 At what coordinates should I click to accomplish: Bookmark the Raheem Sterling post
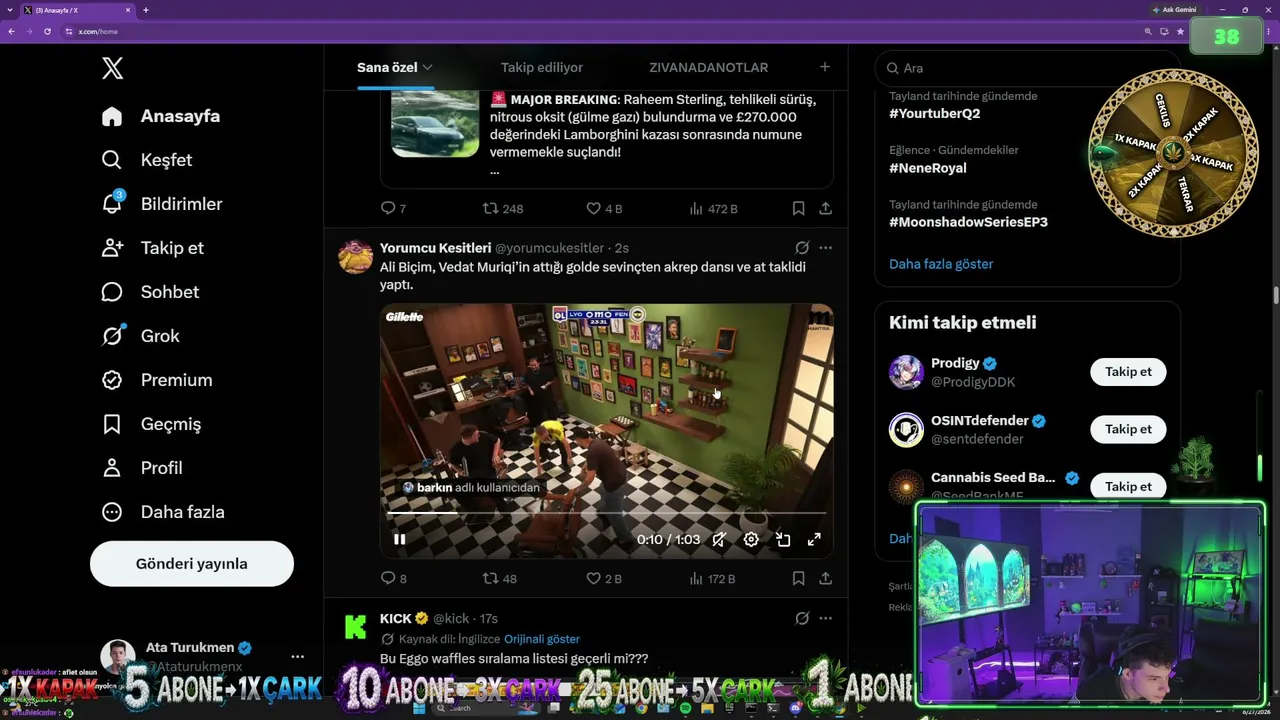798,208
